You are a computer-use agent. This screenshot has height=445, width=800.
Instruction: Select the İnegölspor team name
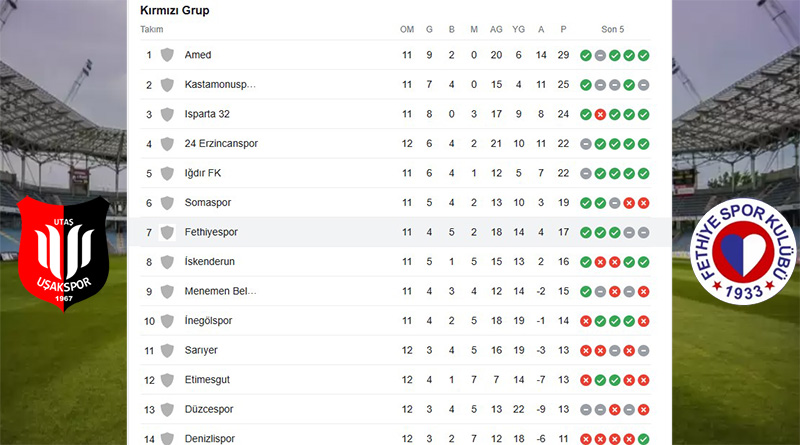click(x=211, y=321)
